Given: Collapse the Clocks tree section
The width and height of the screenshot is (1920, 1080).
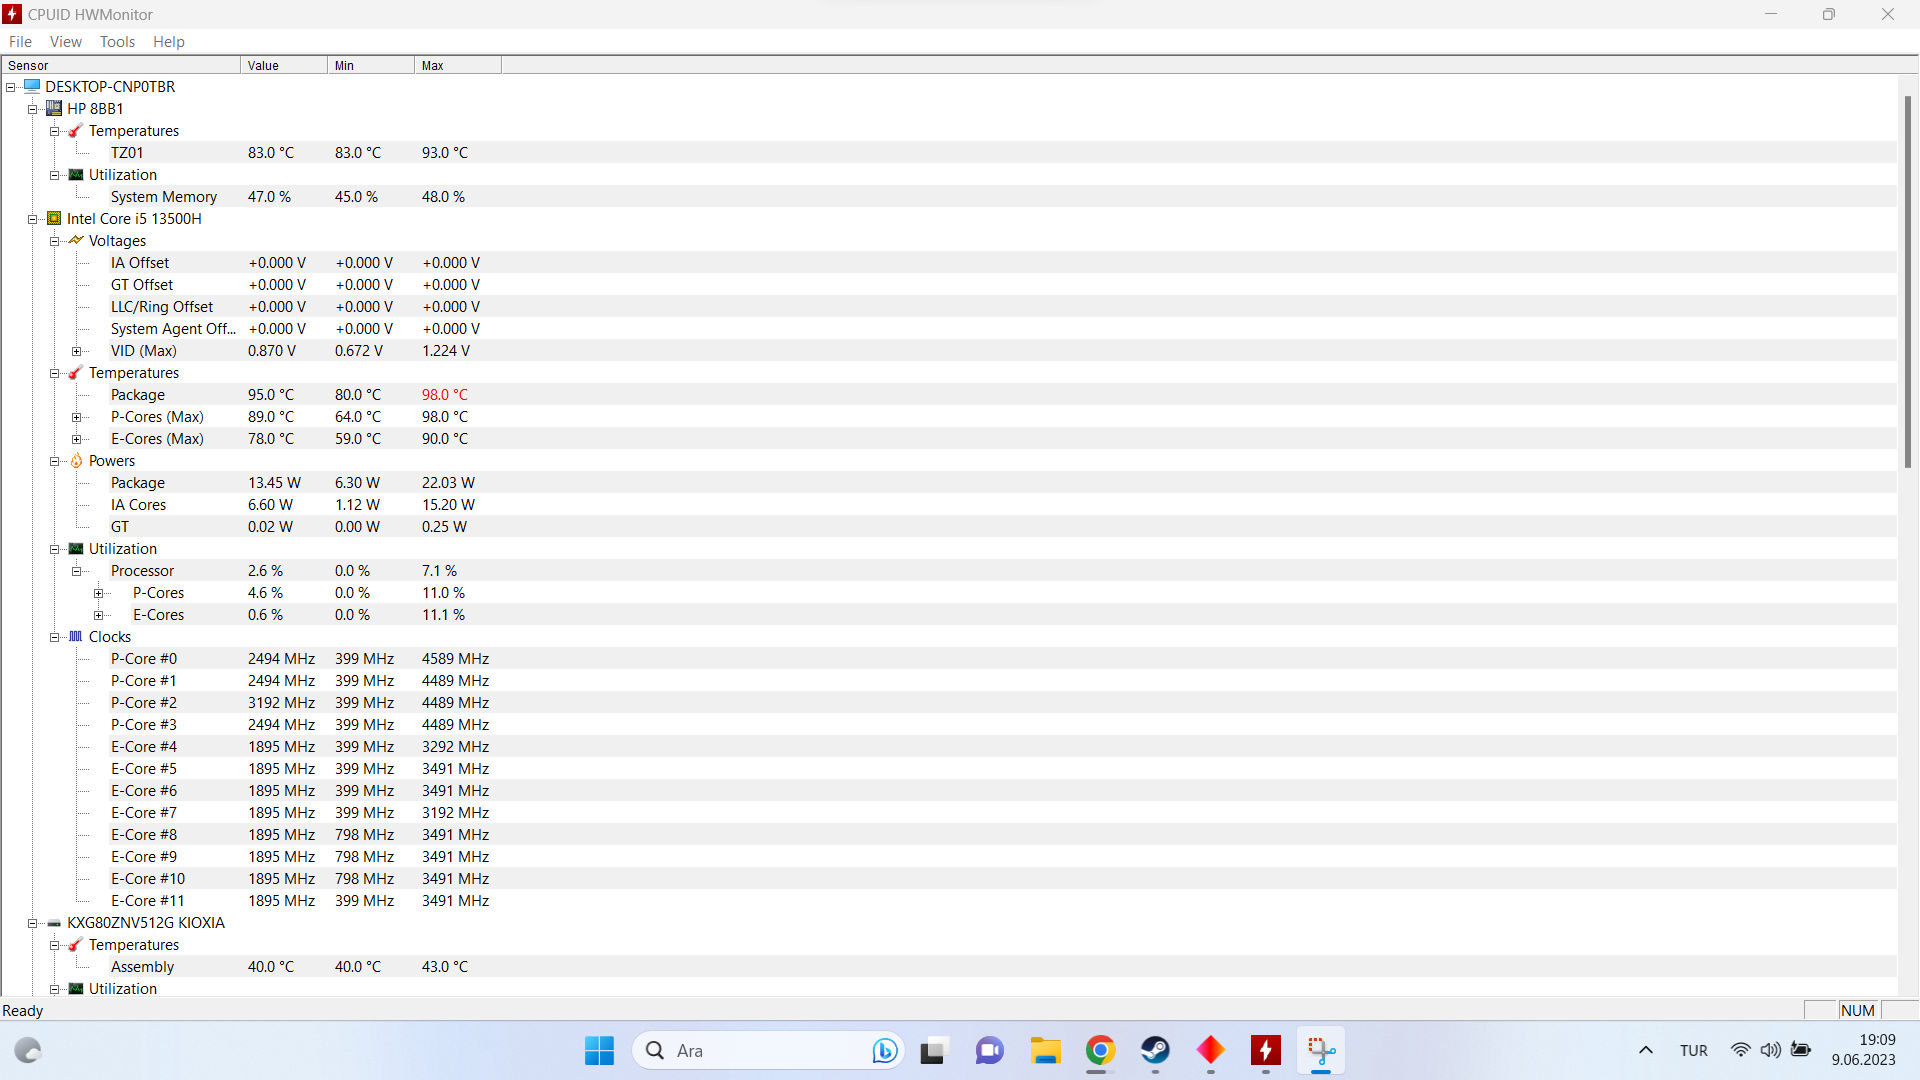Looking at the screenshot, I should click(54, 637).
